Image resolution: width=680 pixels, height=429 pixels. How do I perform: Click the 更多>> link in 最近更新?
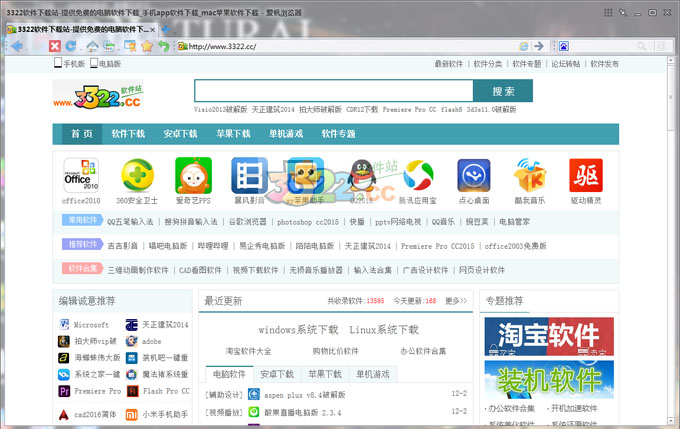(456, 301)
